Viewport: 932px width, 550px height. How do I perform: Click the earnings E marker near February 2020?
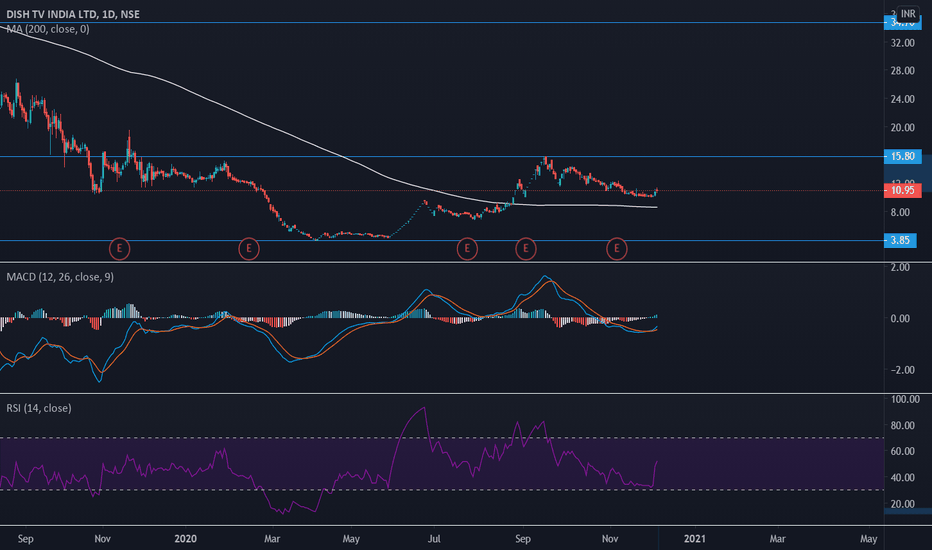(248, 249)
